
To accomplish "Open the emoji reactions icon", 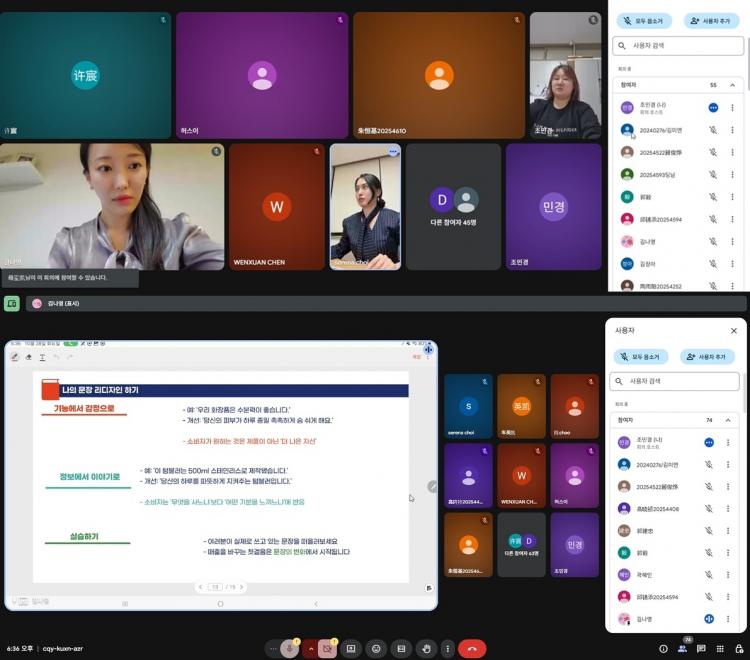I will pyautogui.click(x=376, y=648).
